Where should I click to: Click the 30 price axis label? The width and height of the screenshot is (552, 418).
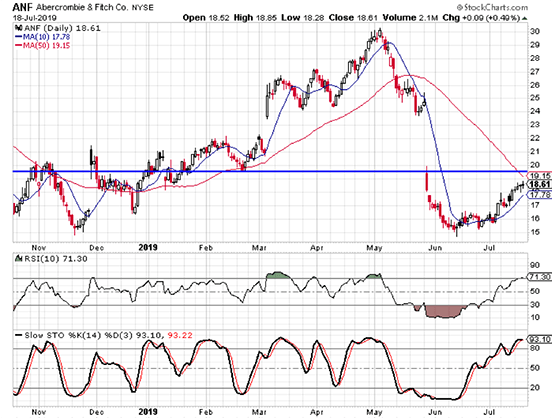tap(535, 31)
